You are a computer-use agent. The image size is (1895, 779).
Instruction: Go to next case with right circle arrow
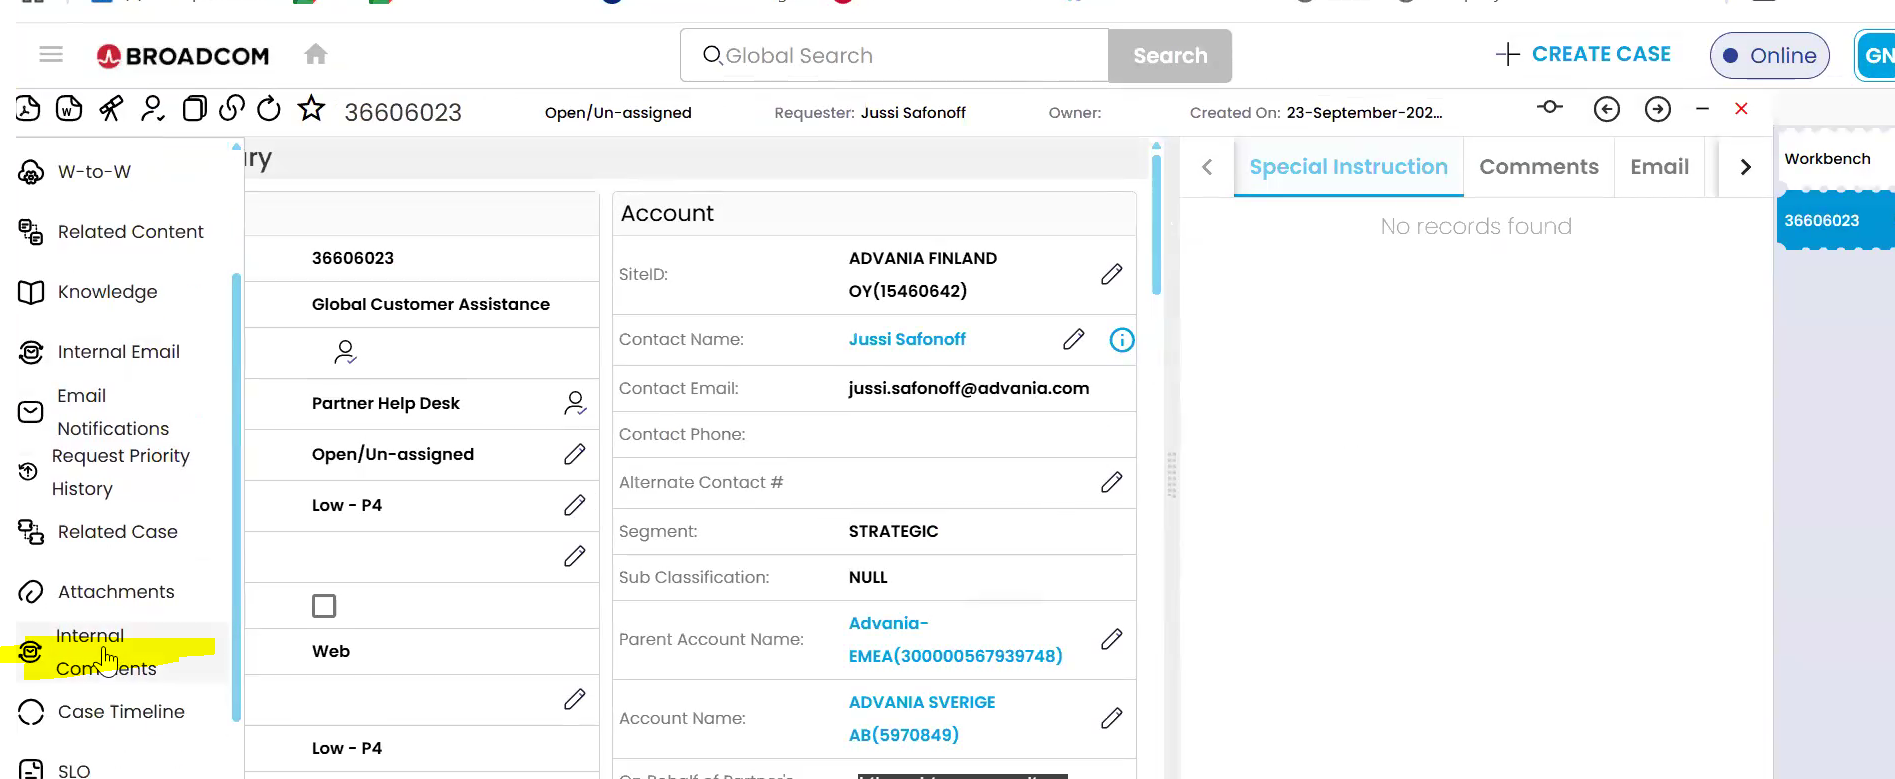coord(1658,108)
